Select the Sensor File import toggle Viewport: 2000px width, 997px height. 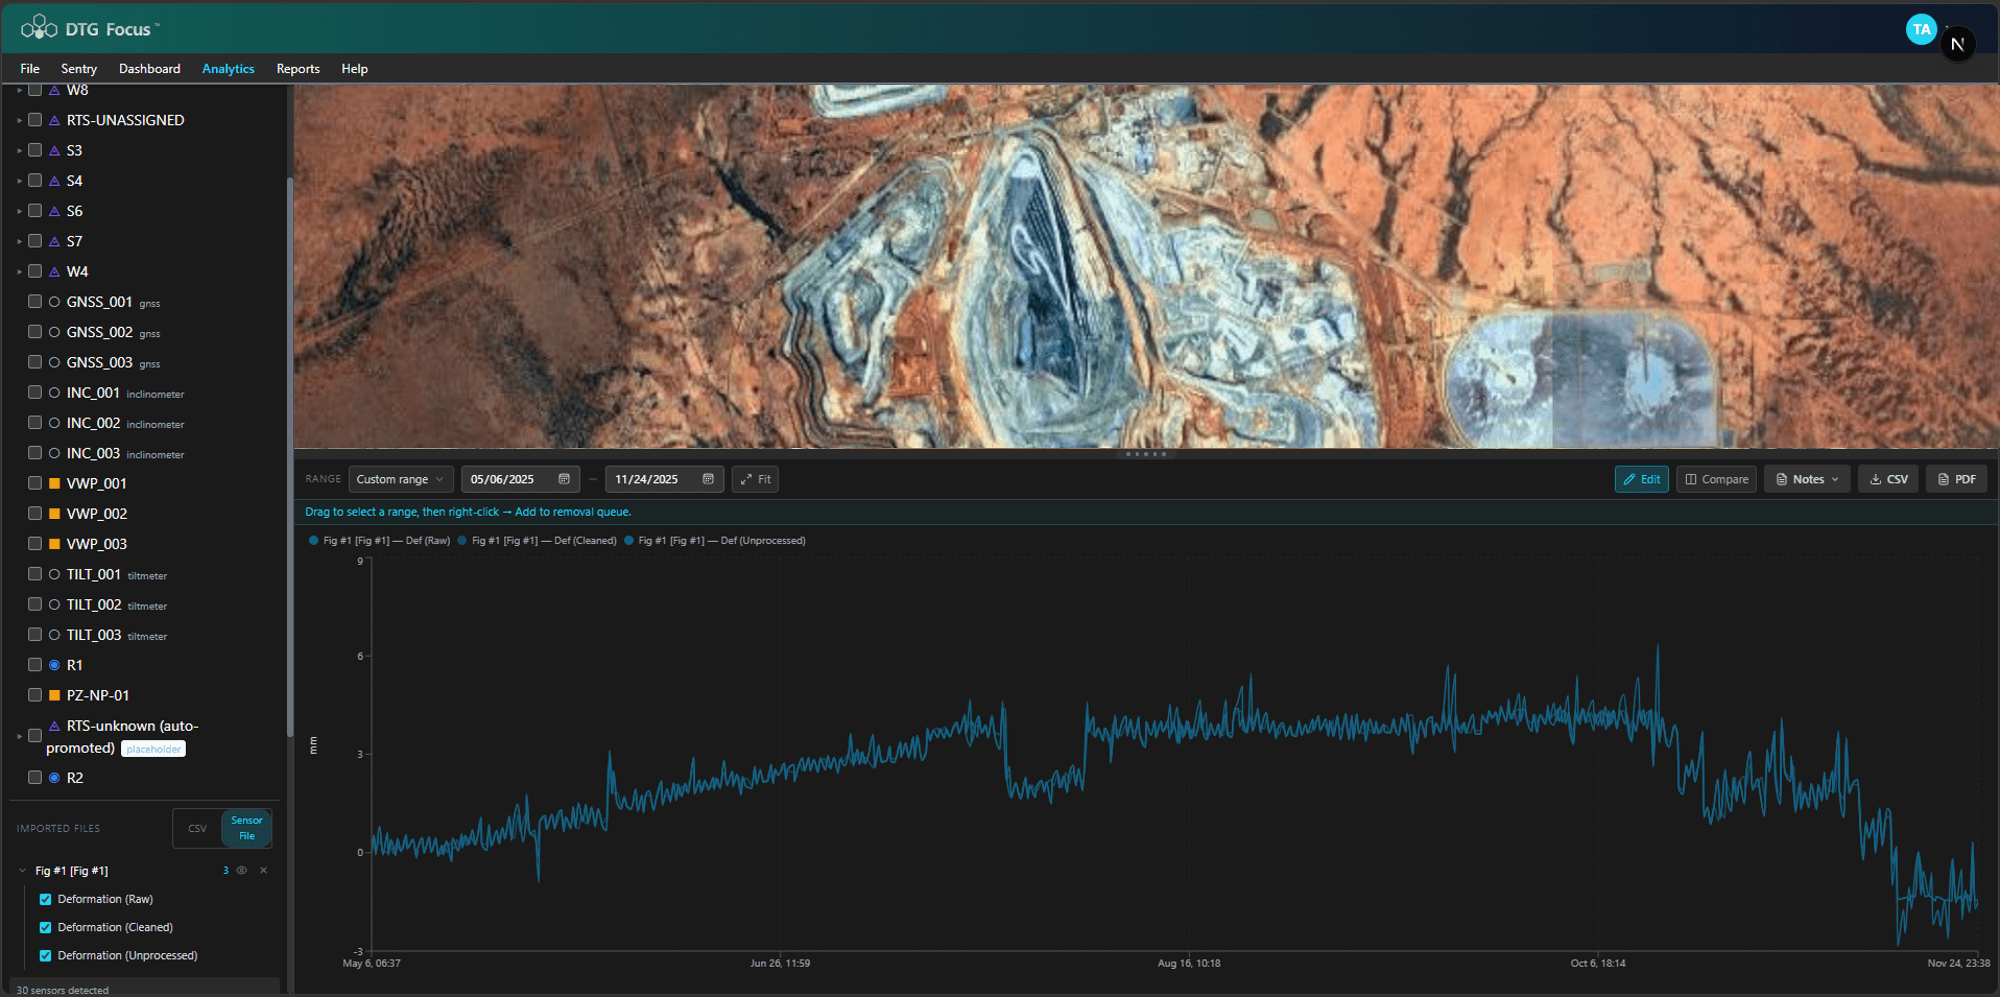(x=246, y=828)
